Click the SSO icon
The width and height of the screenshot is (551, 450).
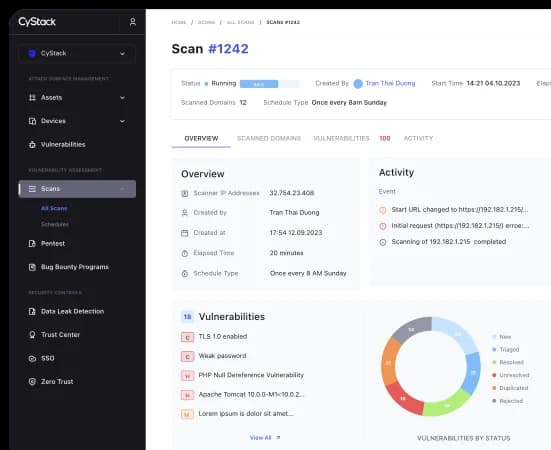tap(32, 358)
